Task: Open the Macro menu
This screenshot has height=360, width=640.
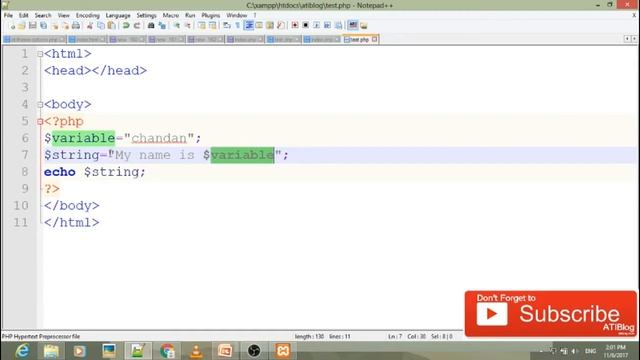Action: coord(171,16)
